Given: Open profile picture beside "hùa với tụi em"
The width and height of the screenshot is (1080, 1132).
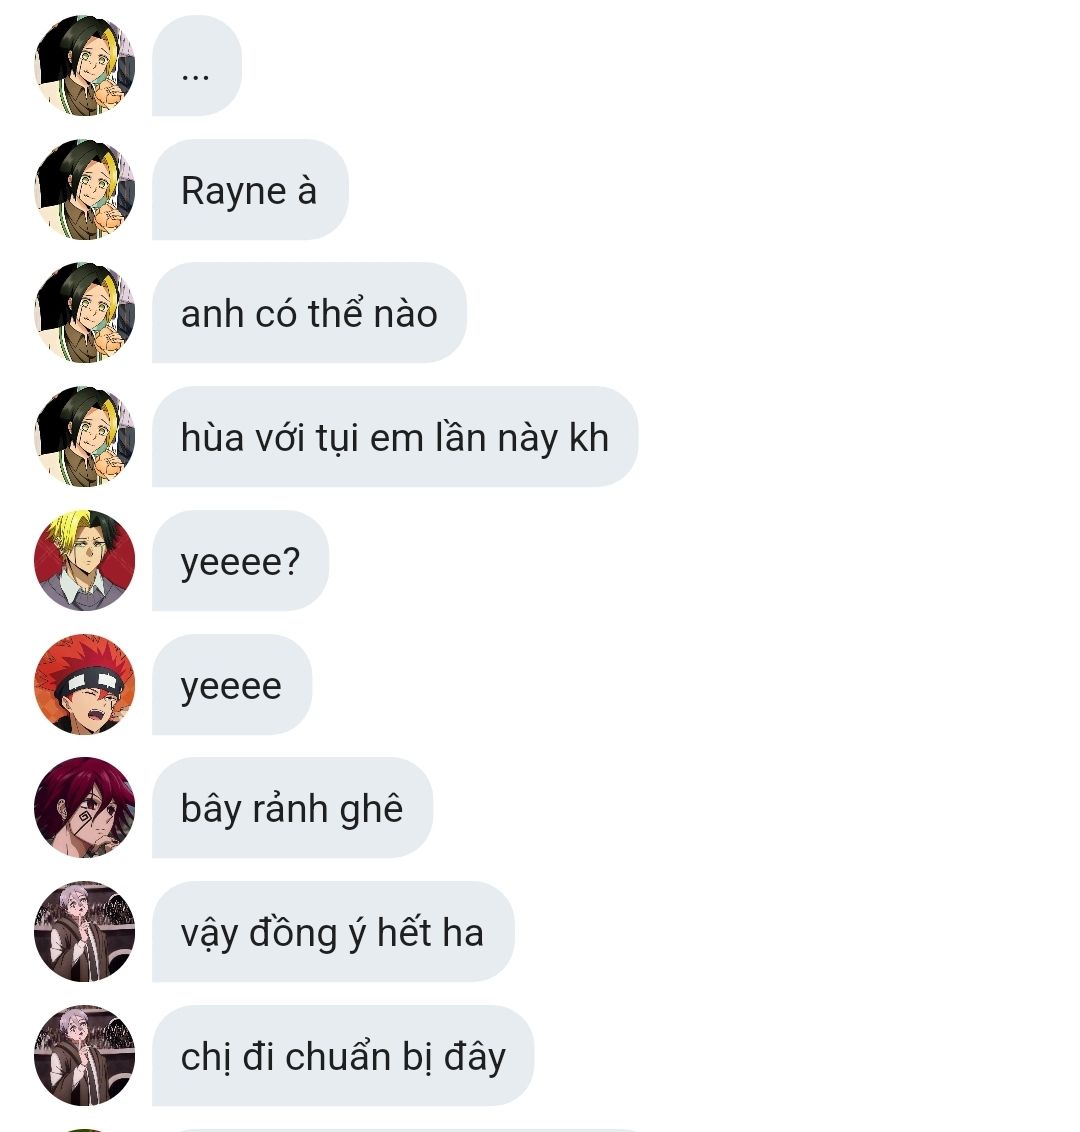Looking at the screenshot, I should 84,437.
